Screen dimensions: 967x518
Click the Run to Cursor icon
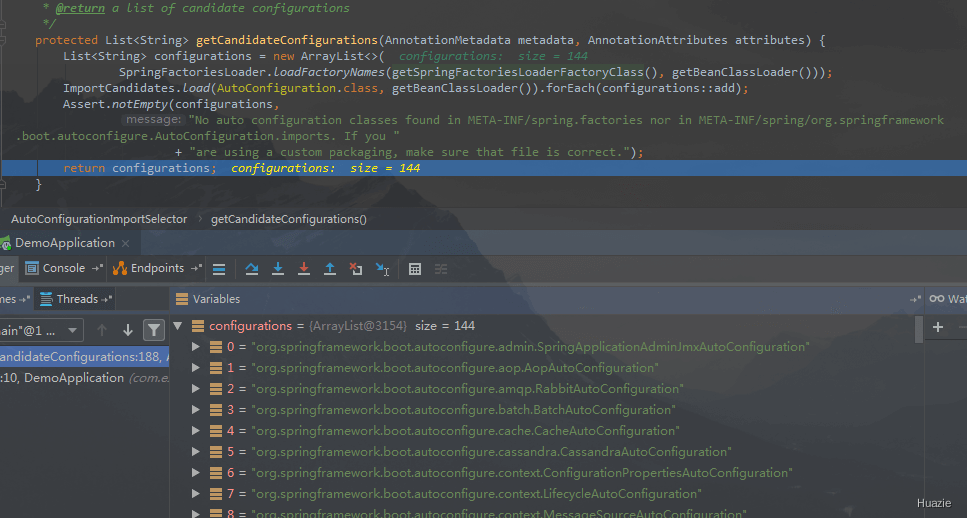tap(382, 269)
